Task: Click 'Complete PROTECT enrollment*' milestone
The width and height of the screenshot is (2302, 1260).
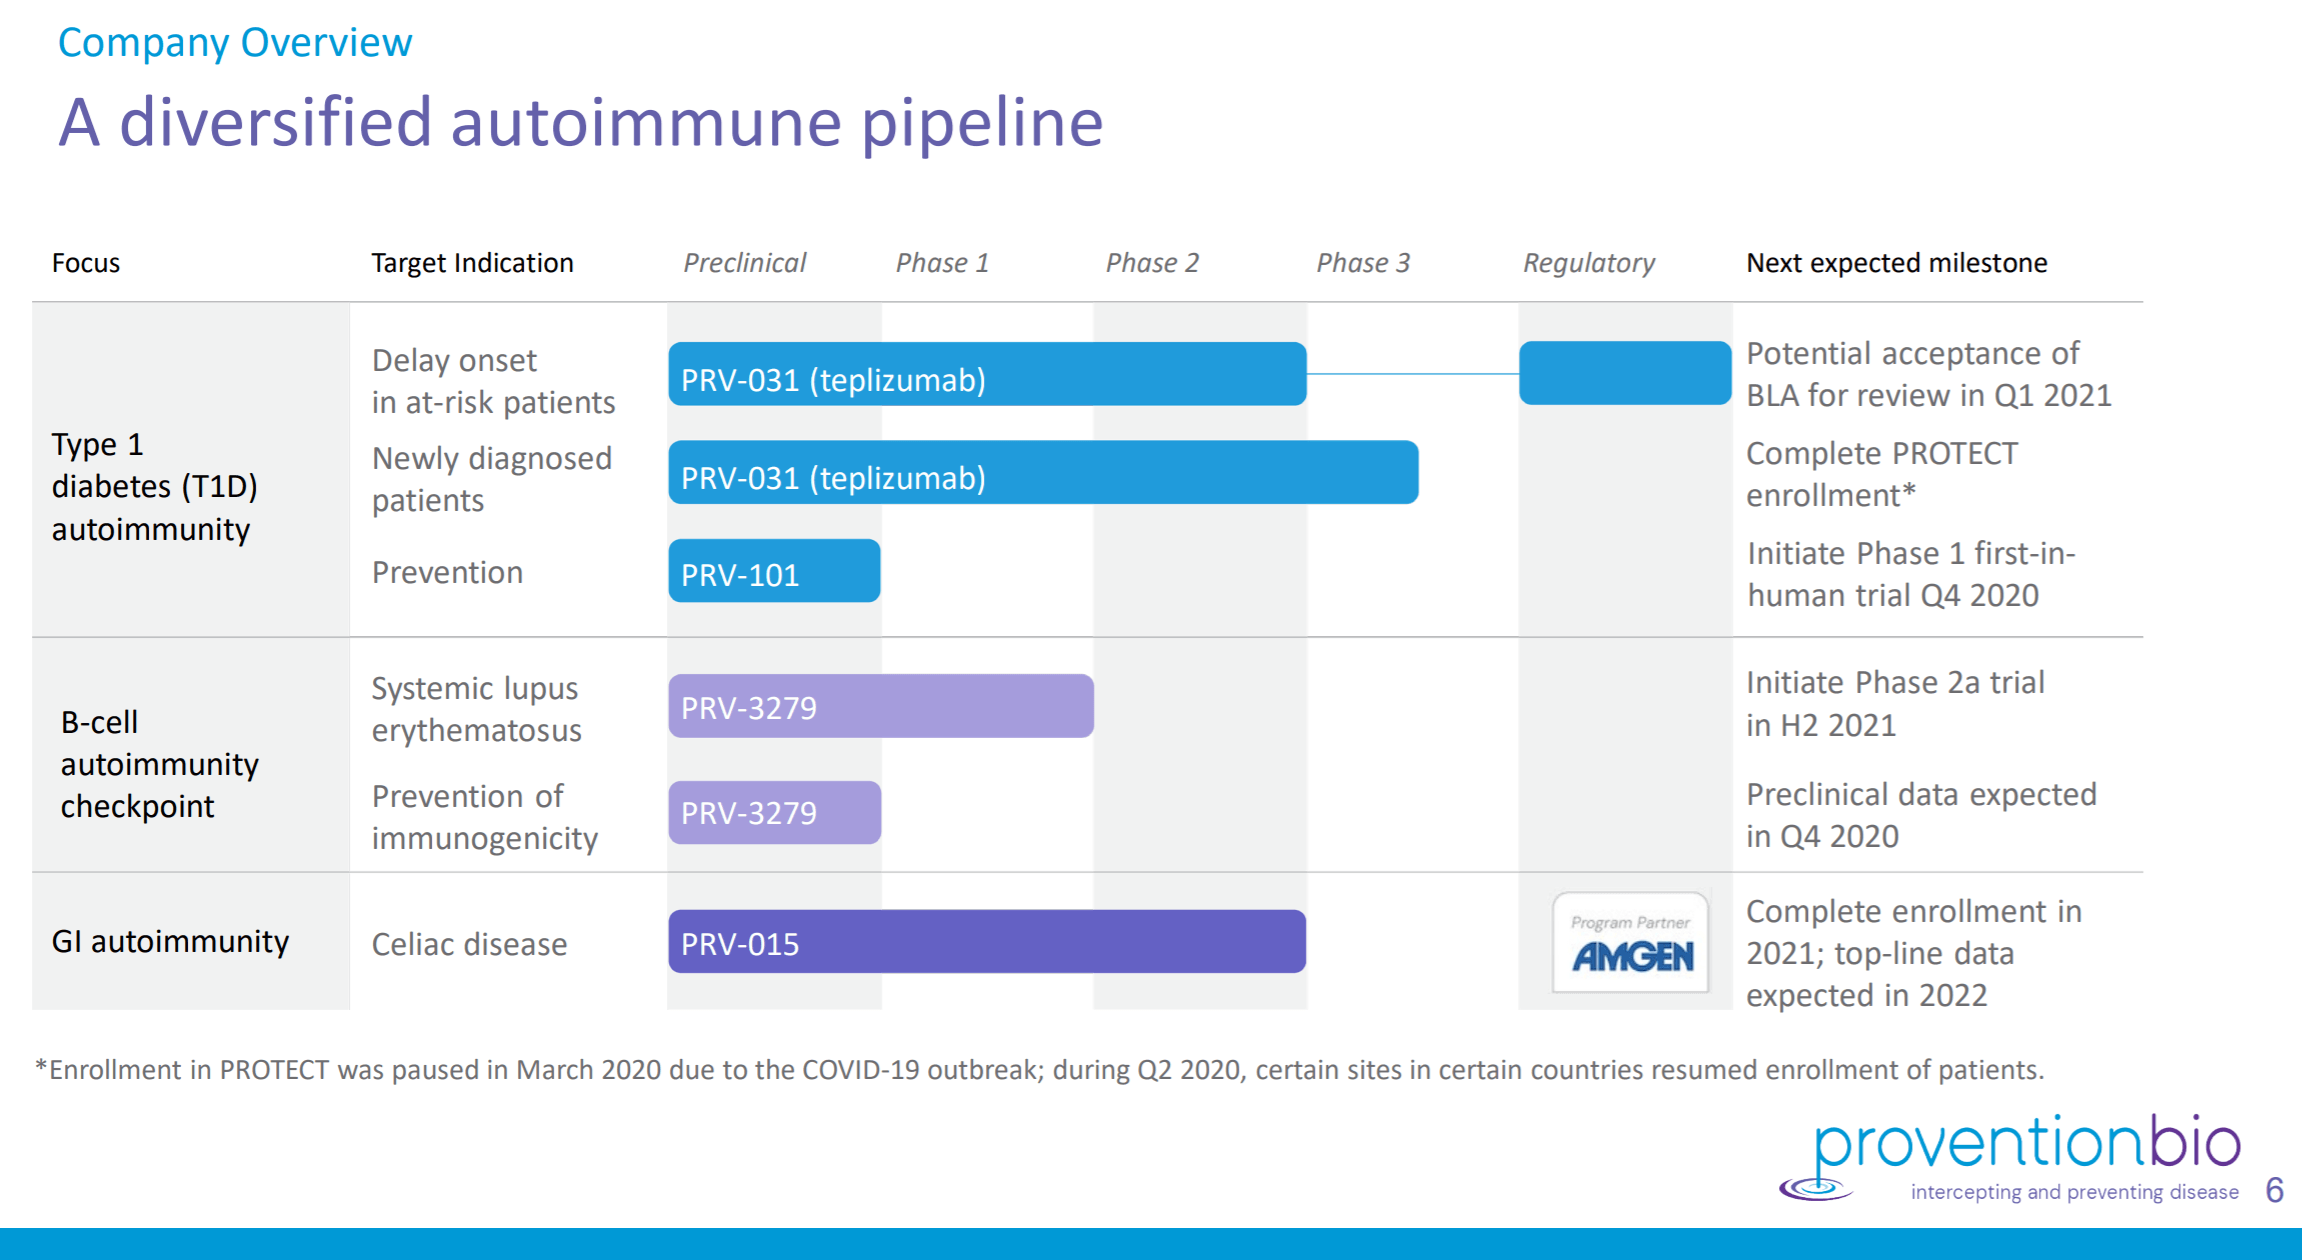Action: pos(1882,474)
